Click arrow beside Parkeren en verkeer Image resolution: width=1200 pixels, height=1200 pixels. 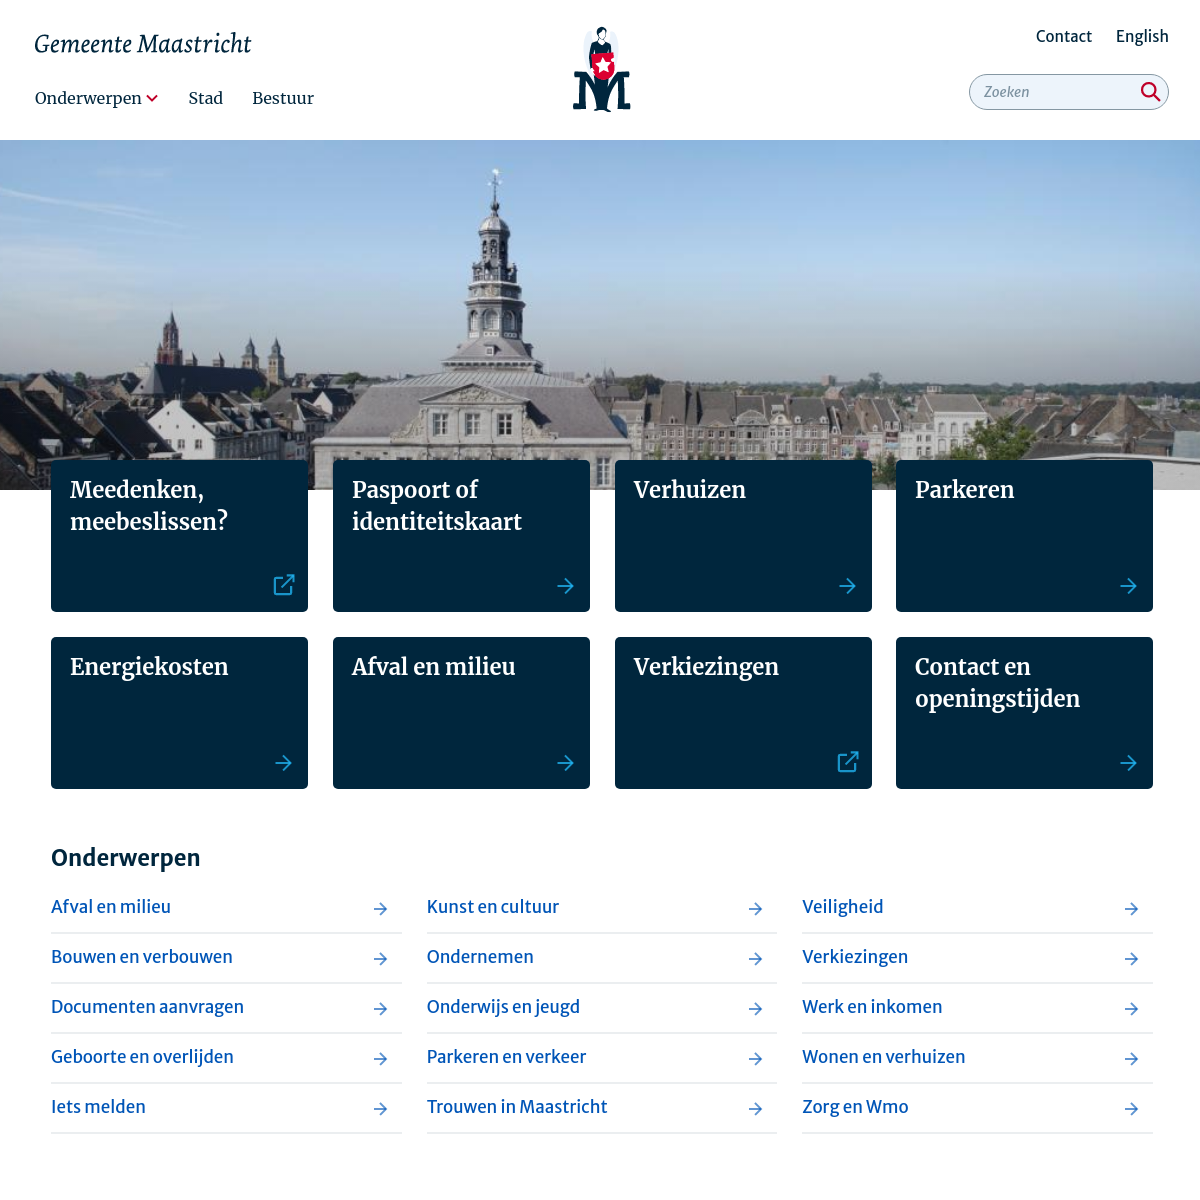[x=756, y=1059]
